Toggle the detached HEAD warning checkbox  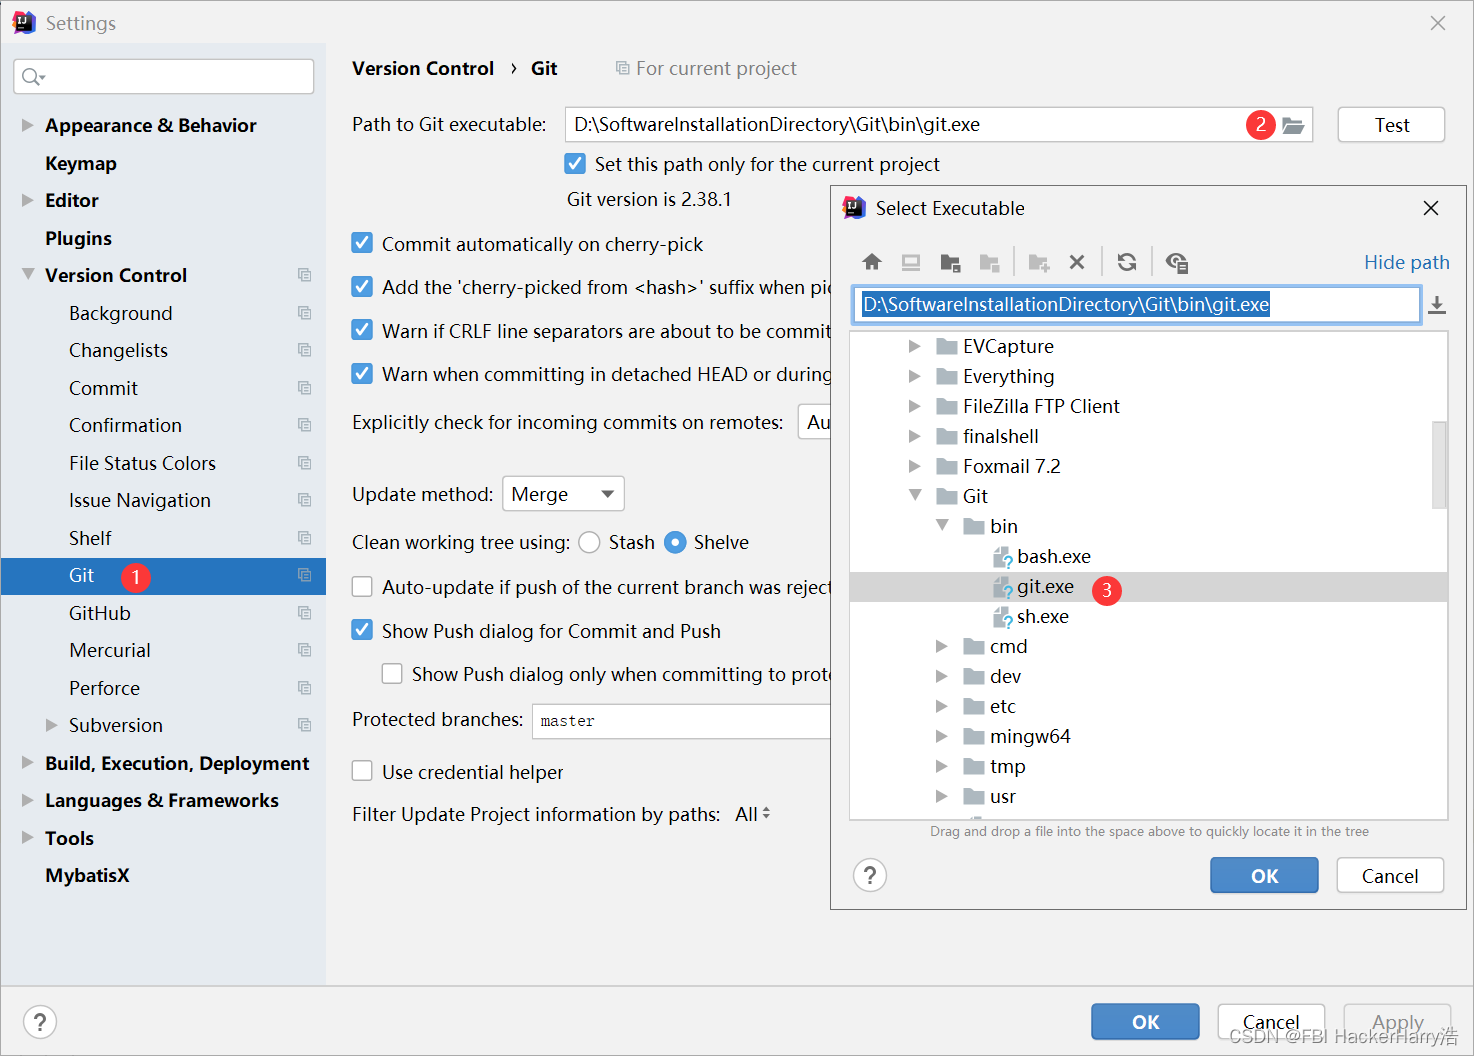click(x=362, y=374)
